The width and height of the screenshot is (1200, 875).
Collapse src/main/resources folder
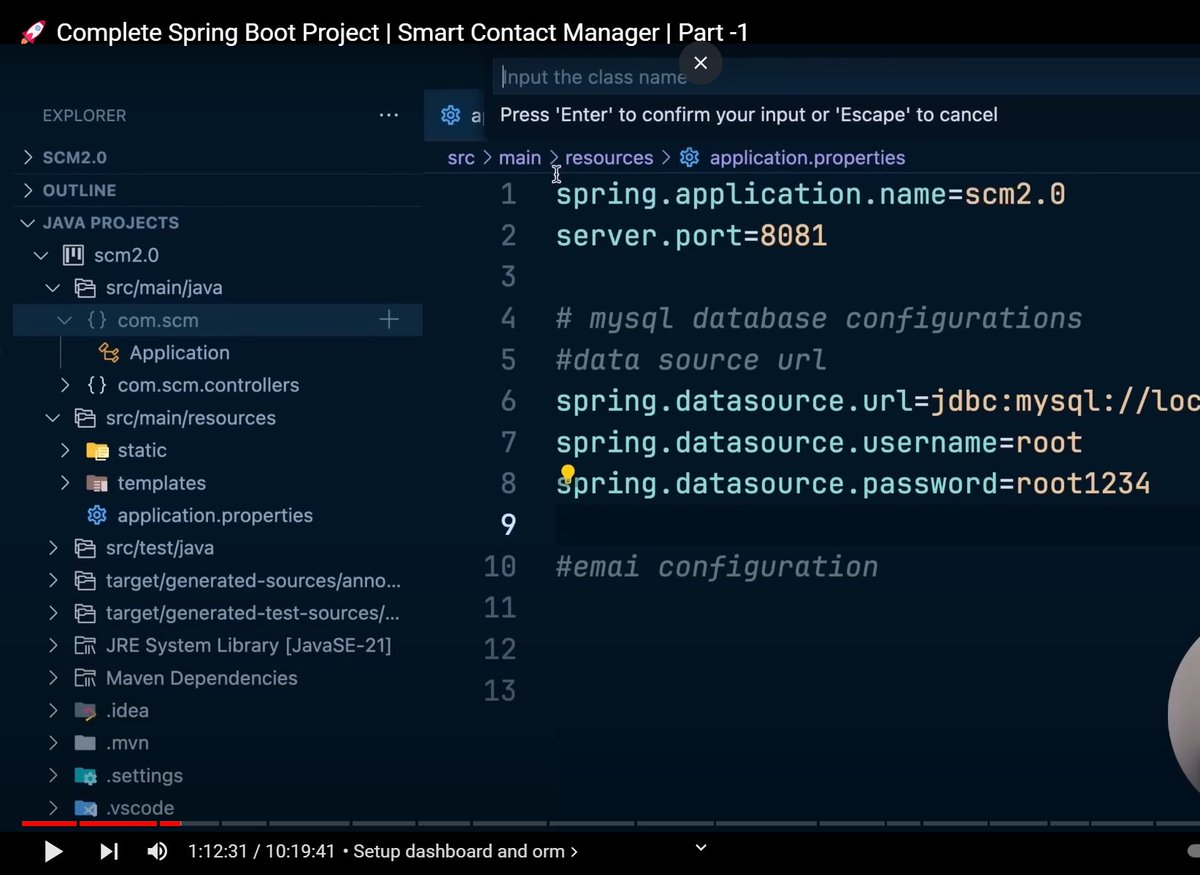pyautogui.click(x=53, y=418)
